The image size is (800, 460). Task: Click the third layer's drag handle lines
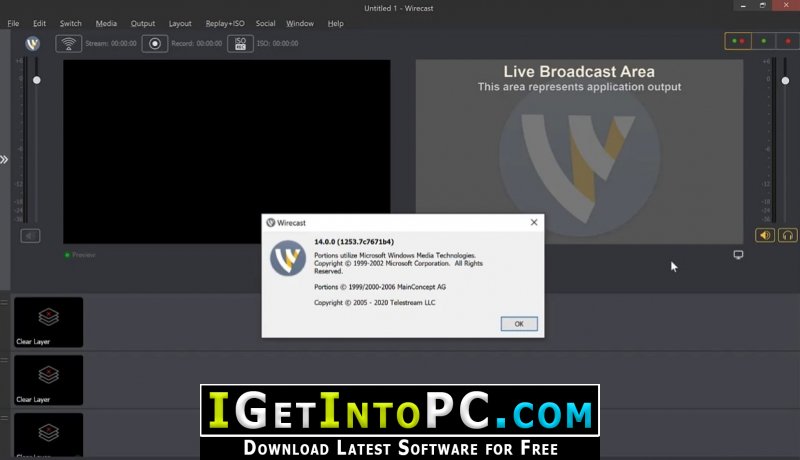tap(4, 418)
